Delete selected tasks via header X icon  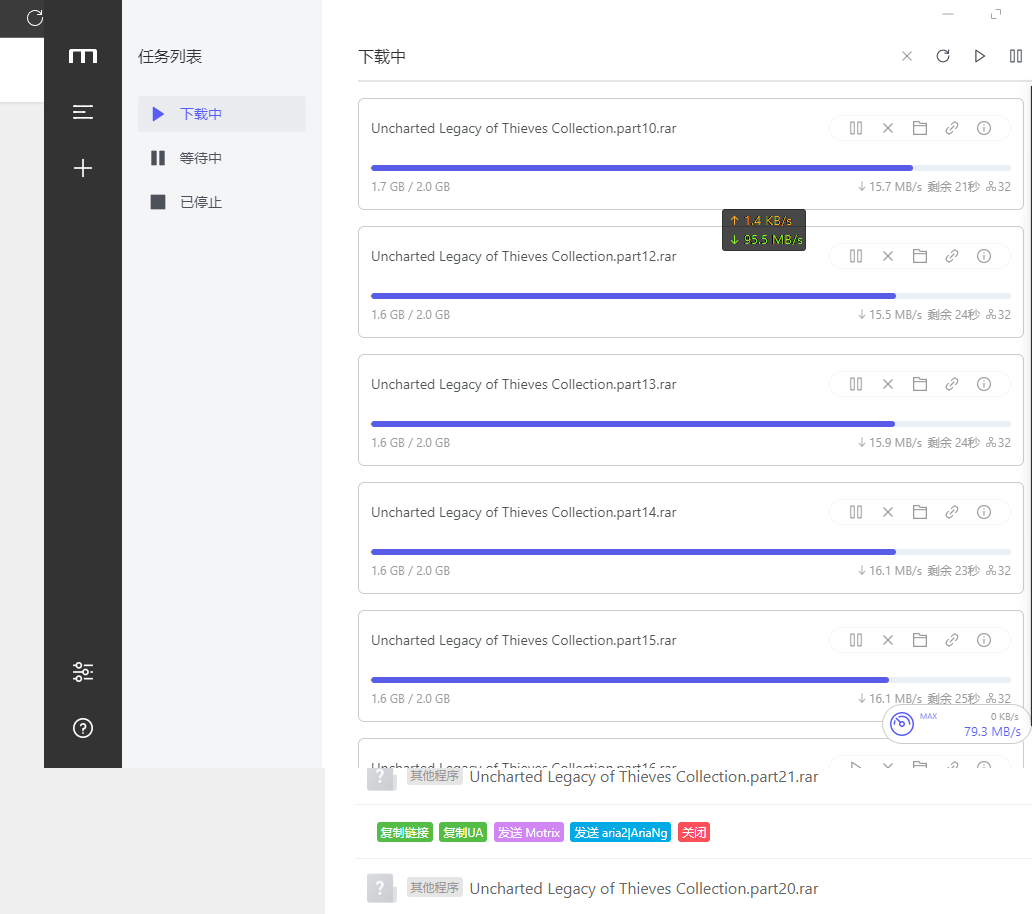coord(907,57)
